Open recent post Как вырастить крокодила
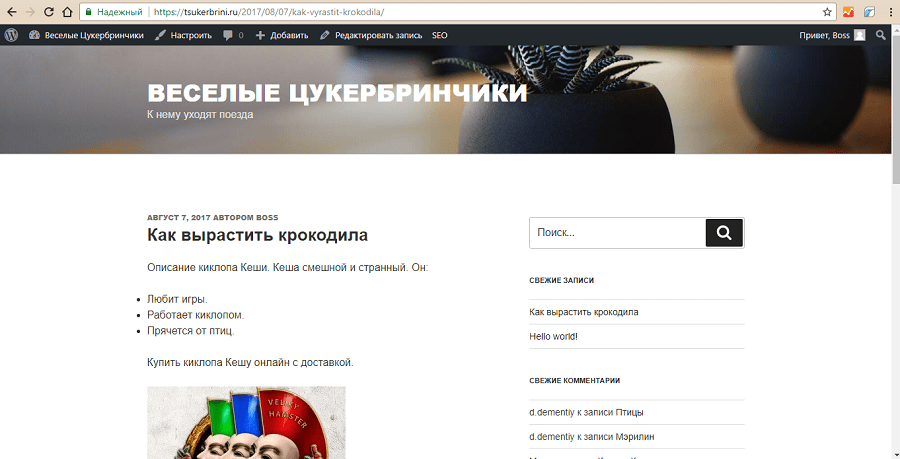This screenshot has width=900, height=459. point(584,312)
